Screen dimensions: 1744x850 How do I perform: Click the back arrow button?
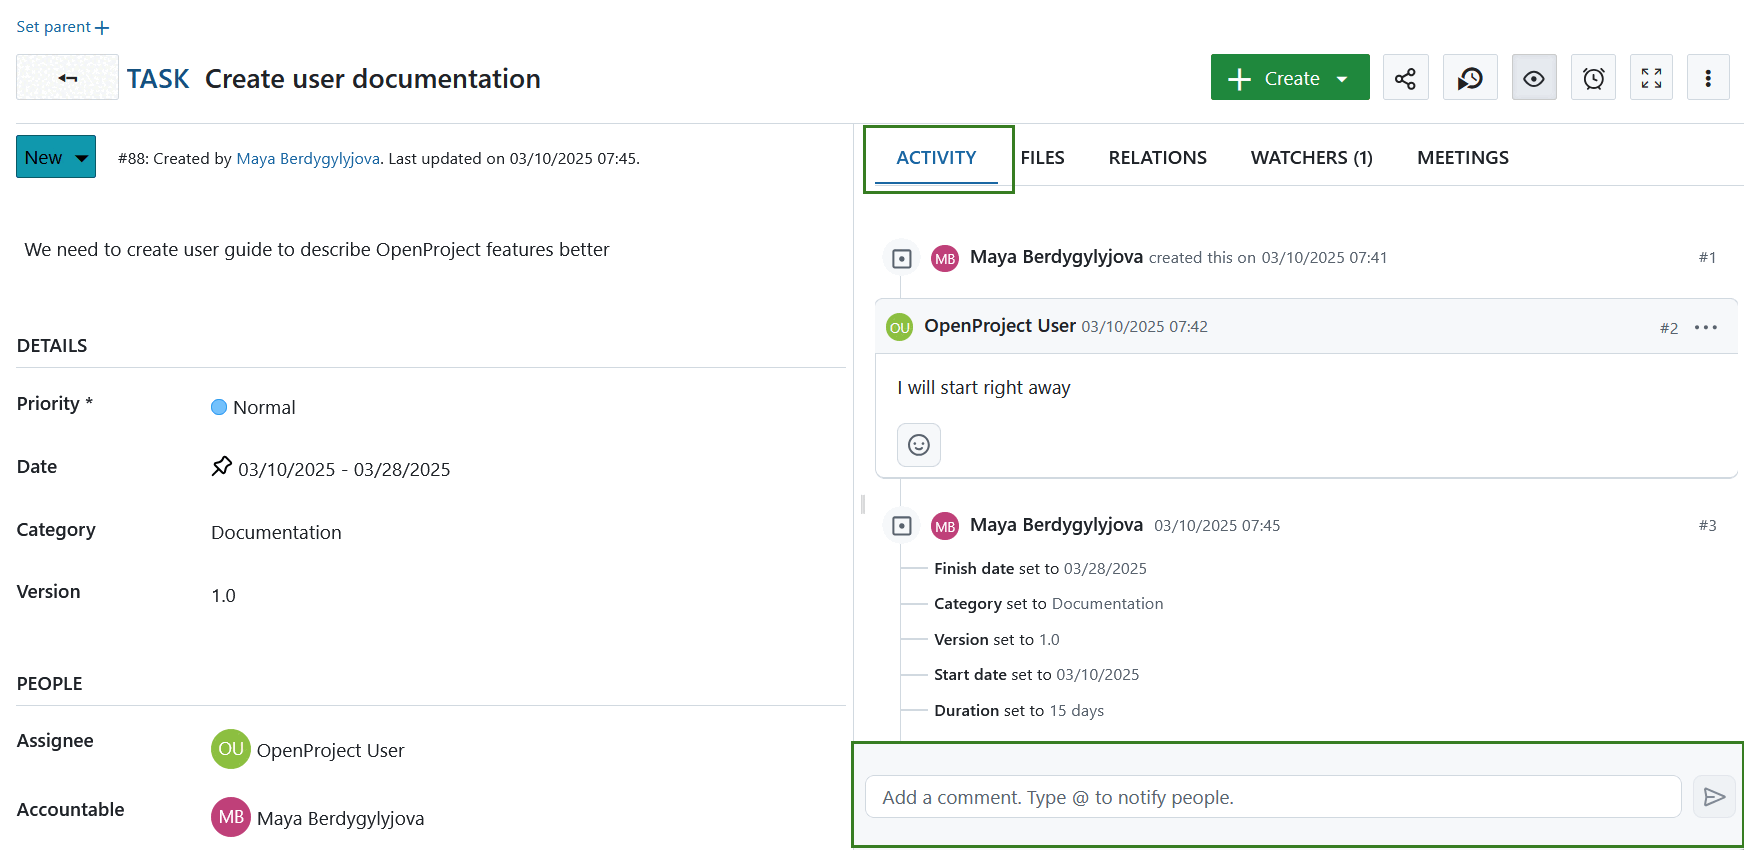(67, 78)
